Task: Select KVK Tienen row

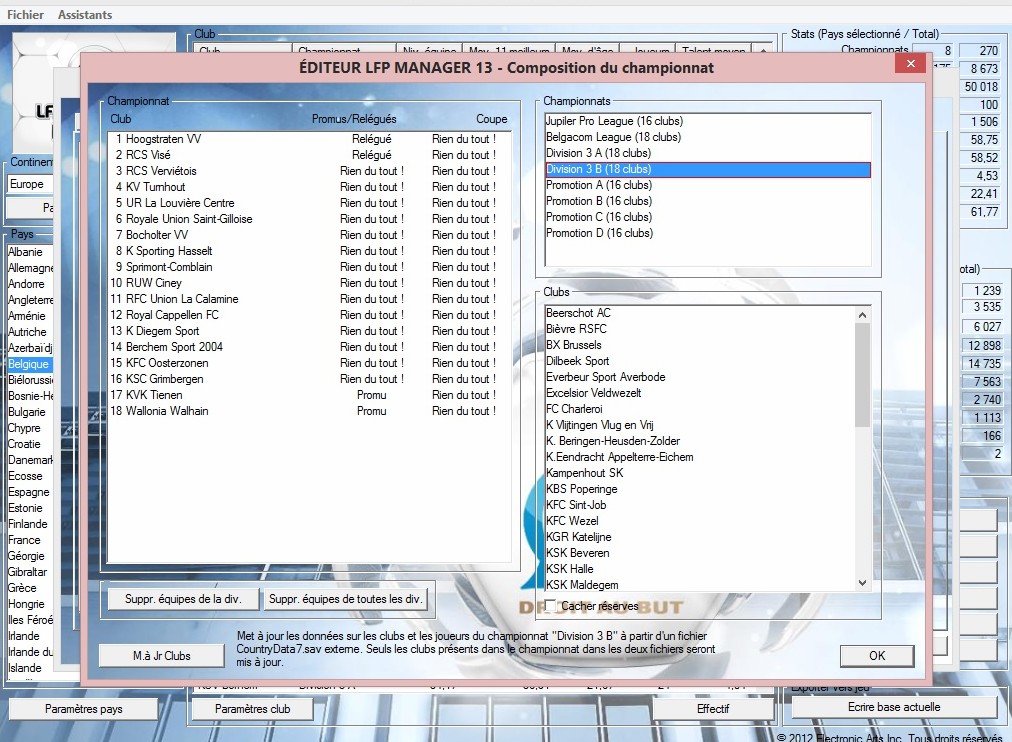Action: pos(309,395)
